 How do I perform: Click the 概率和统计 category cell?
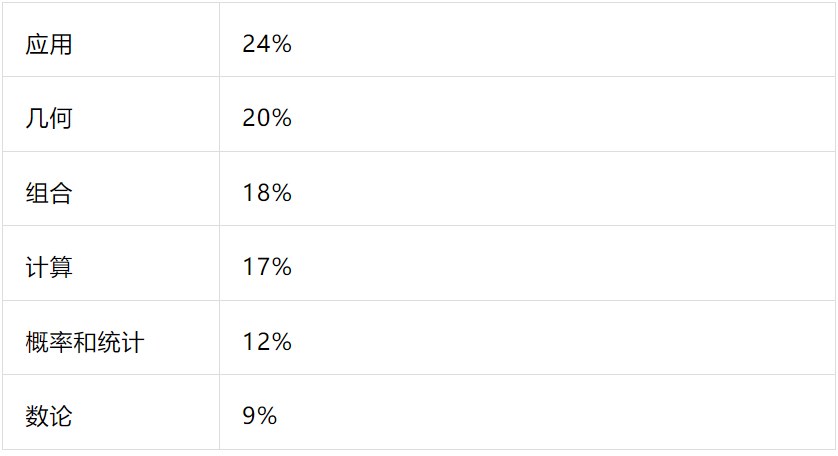coord(85,342)
